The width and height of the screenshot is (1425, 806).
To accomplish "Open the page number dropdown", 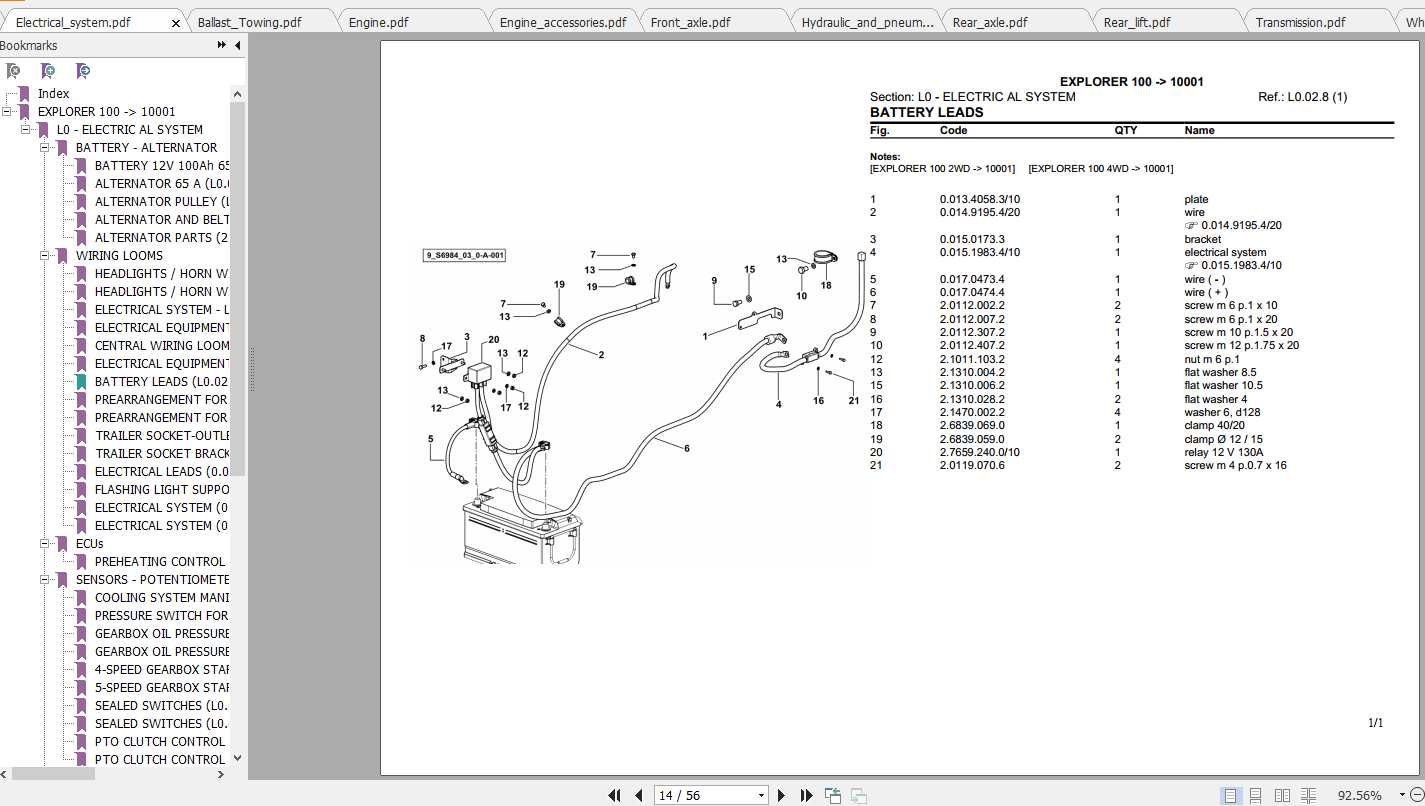I will click(761, 796).
